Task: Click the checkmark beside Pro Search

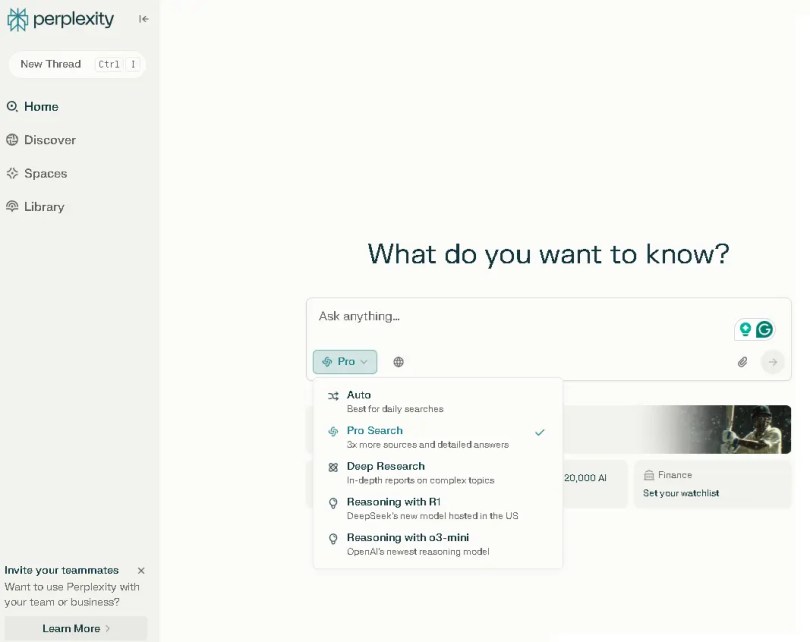Action: [x=540, y=432]
